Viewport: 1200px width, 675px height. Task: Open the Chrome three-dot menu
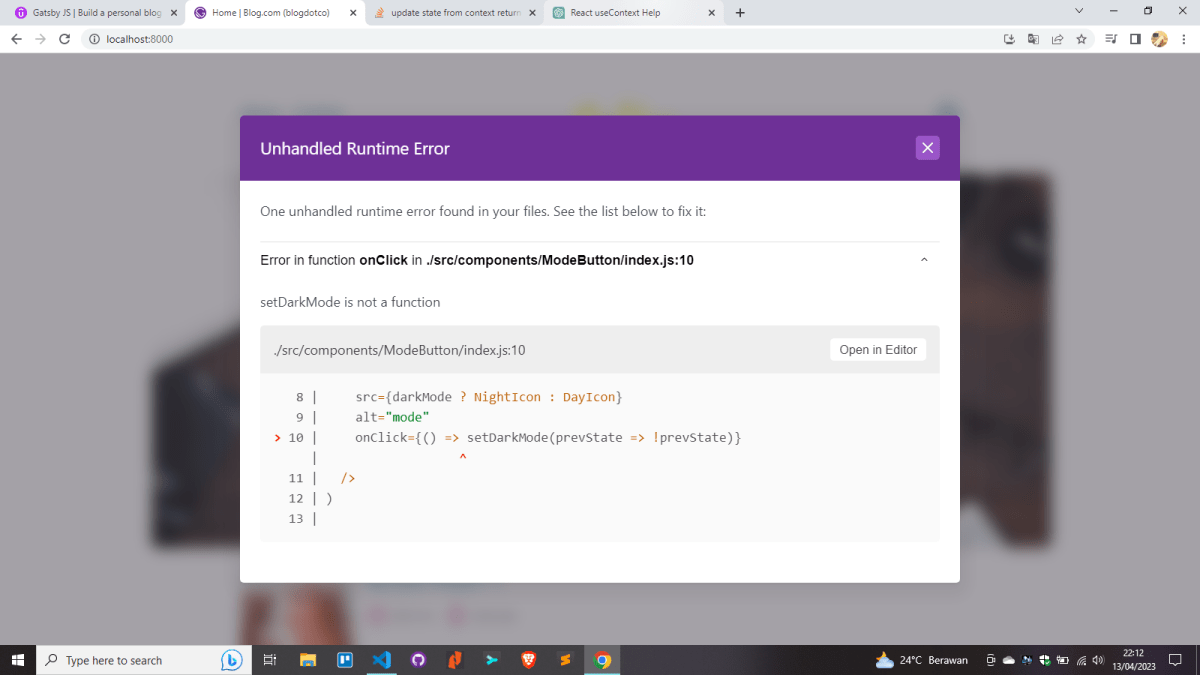pos(1183,39)
